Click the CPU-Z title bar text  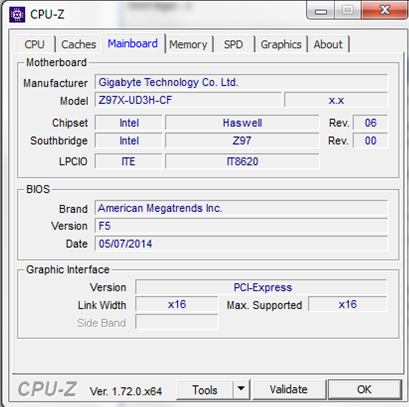[x=47, y=14]
